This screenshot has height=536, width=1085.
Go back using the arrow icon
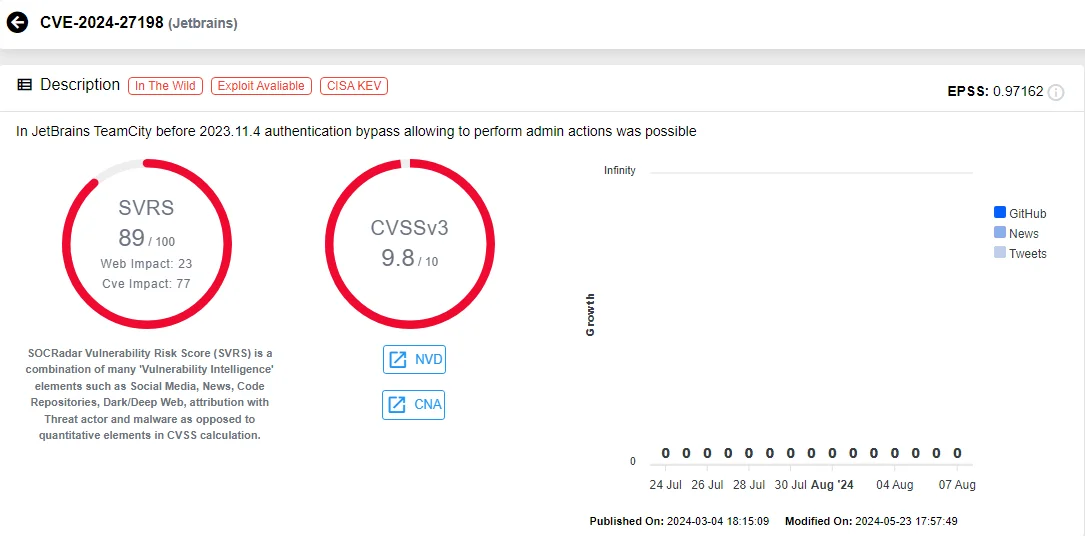click(17, 23)
